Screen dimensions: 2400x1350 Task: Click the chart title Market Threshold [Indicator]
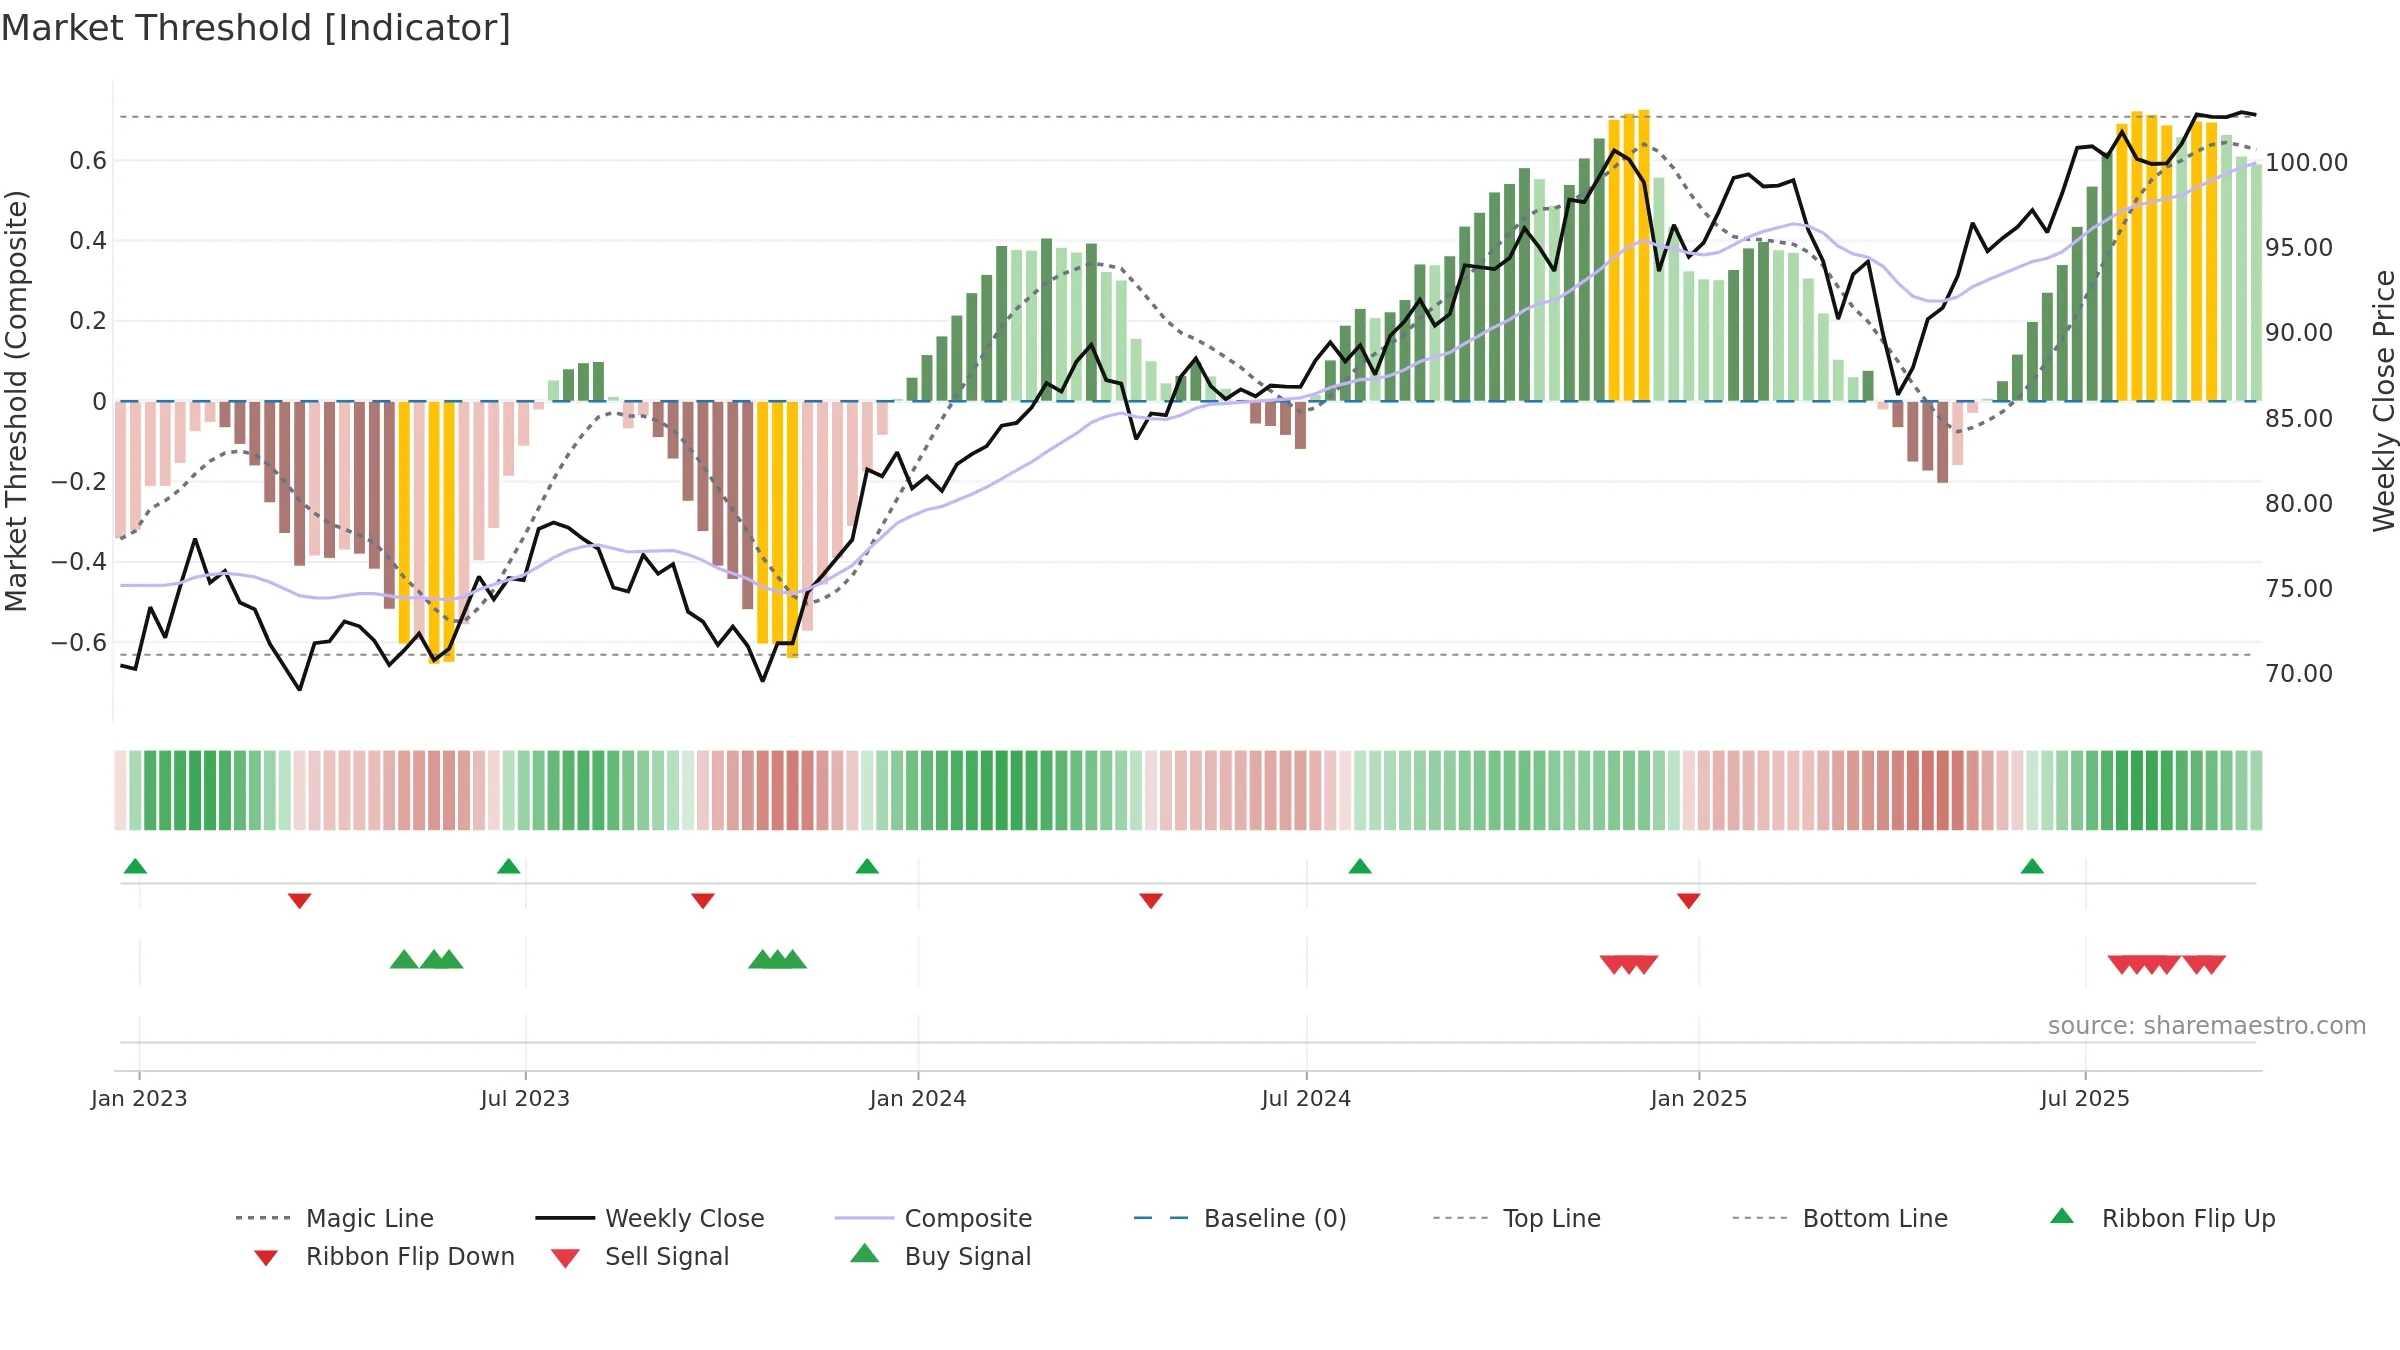coord(256,28)
